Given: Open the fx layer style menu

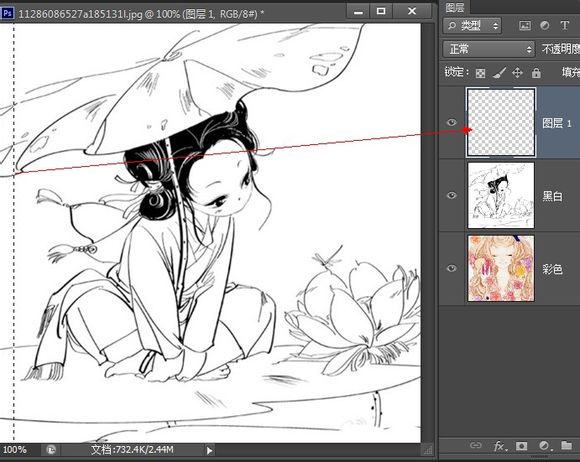Looking at the screenshot, I should pyautogui.click(x=499, y=446).
